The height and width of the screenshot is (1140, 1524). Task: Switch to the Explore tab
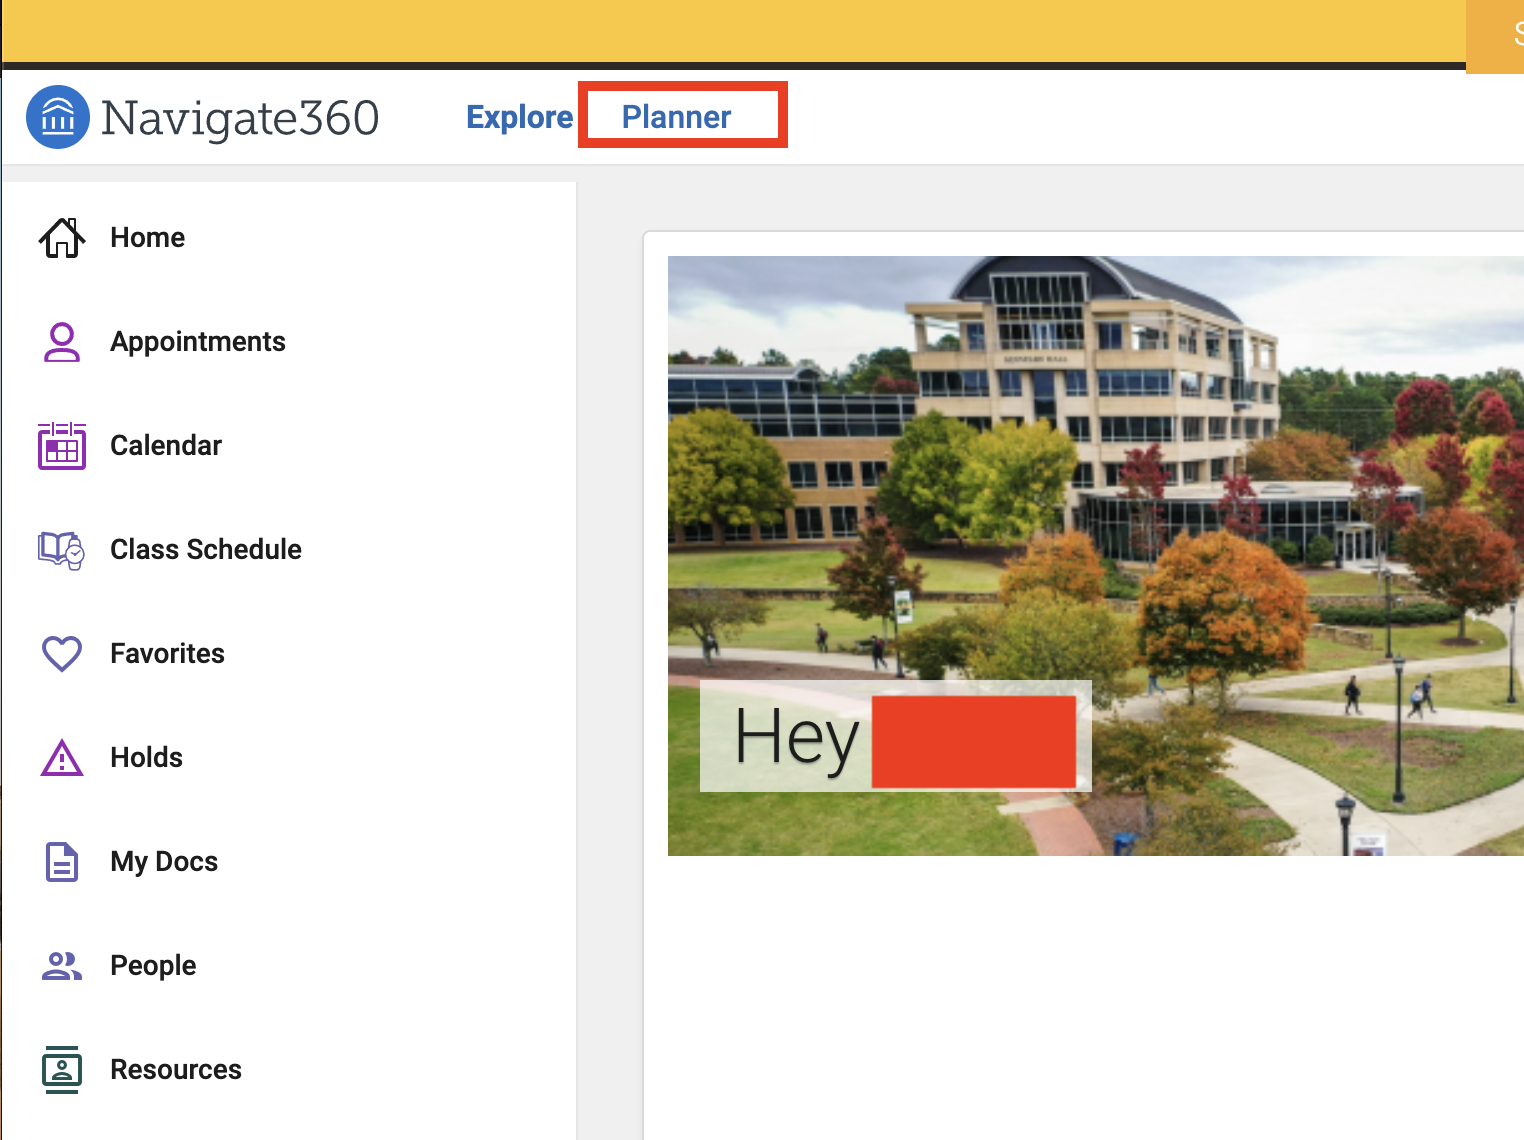tap(519, 117)
